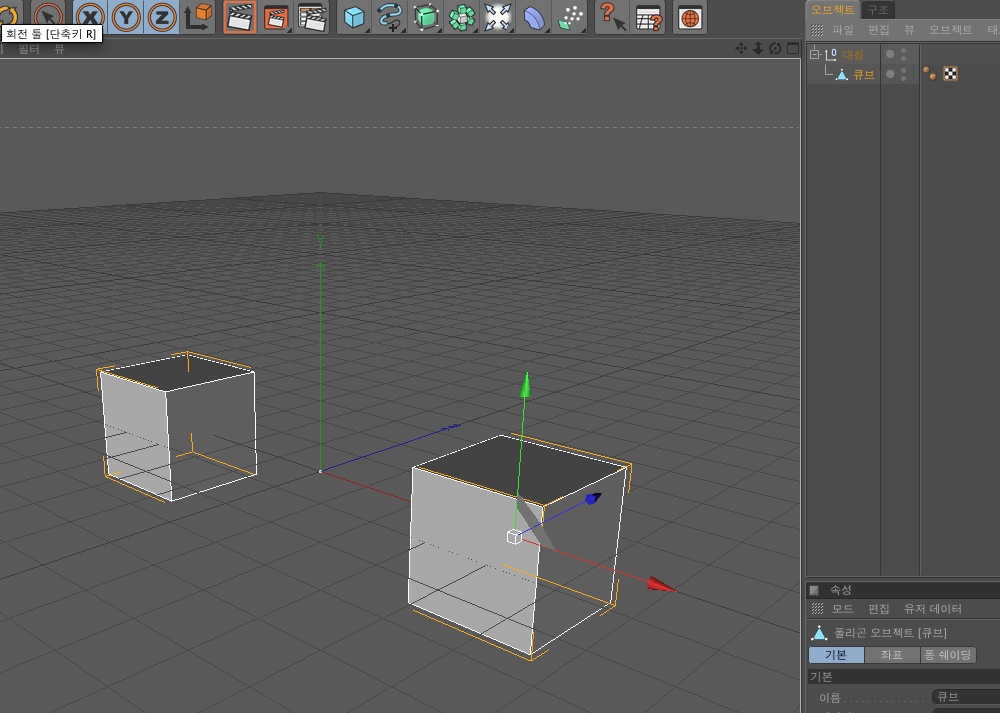Switch the coordinate system icon
Viewport: 1000px width, 713px height.
tap(198, 17)
